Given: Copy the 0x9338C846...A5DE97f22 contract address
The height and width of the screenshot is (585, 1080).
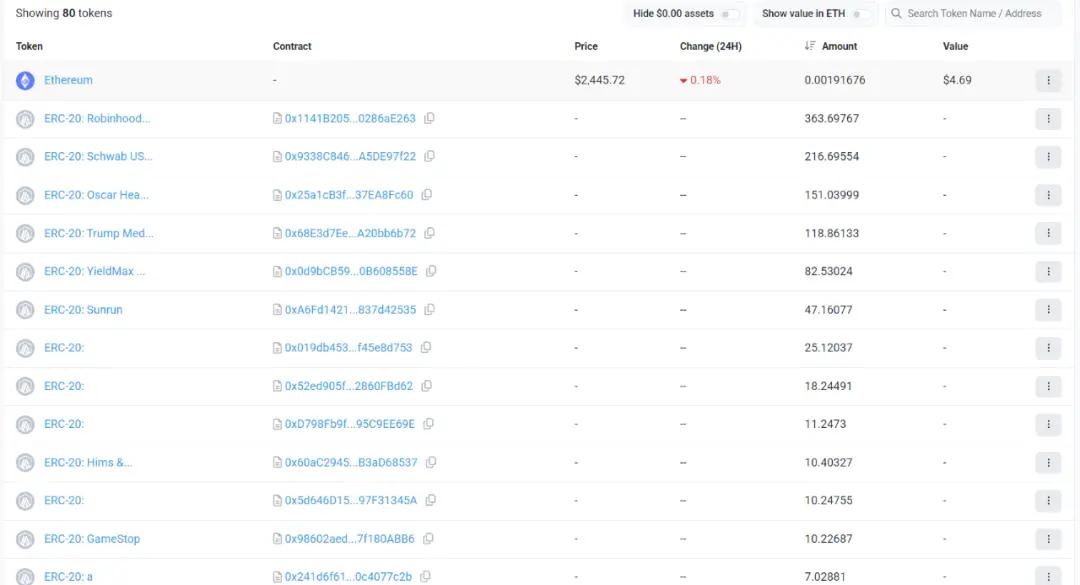Looking at the screenshot, I should coord(429,156).
